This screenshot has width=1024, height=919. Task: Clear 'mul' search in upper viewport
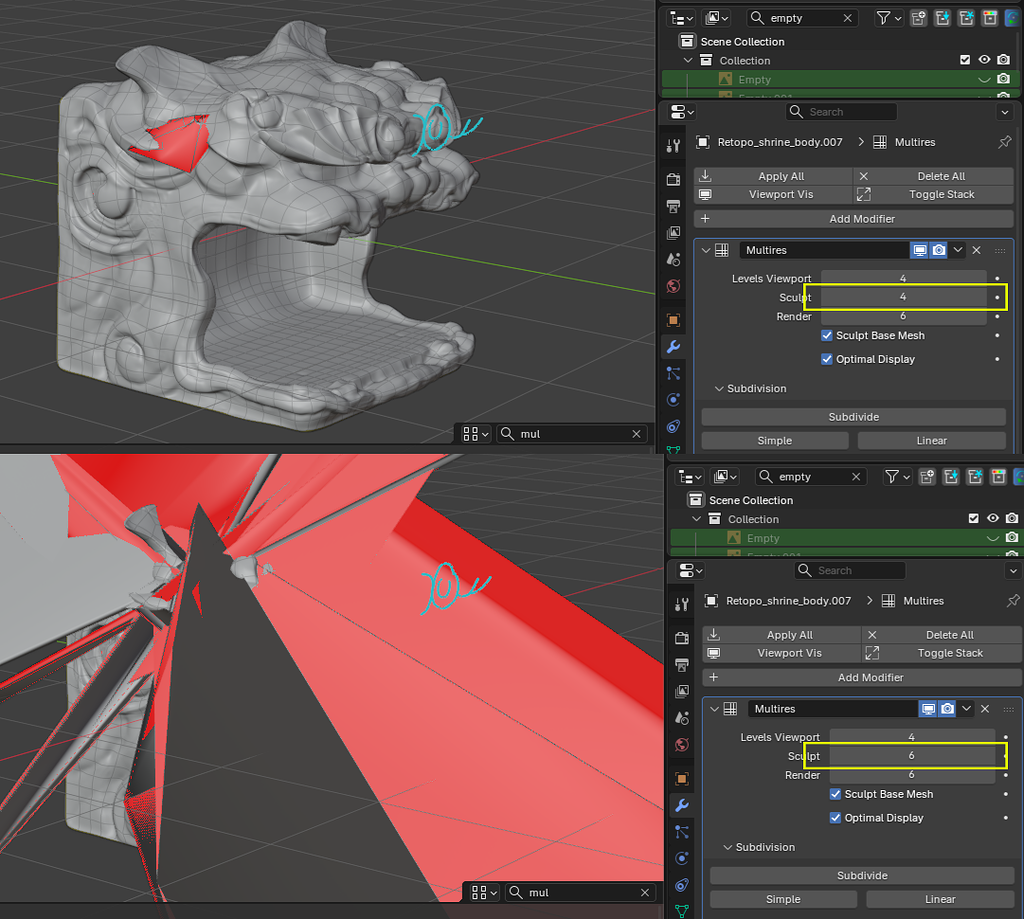click(636, 434)
